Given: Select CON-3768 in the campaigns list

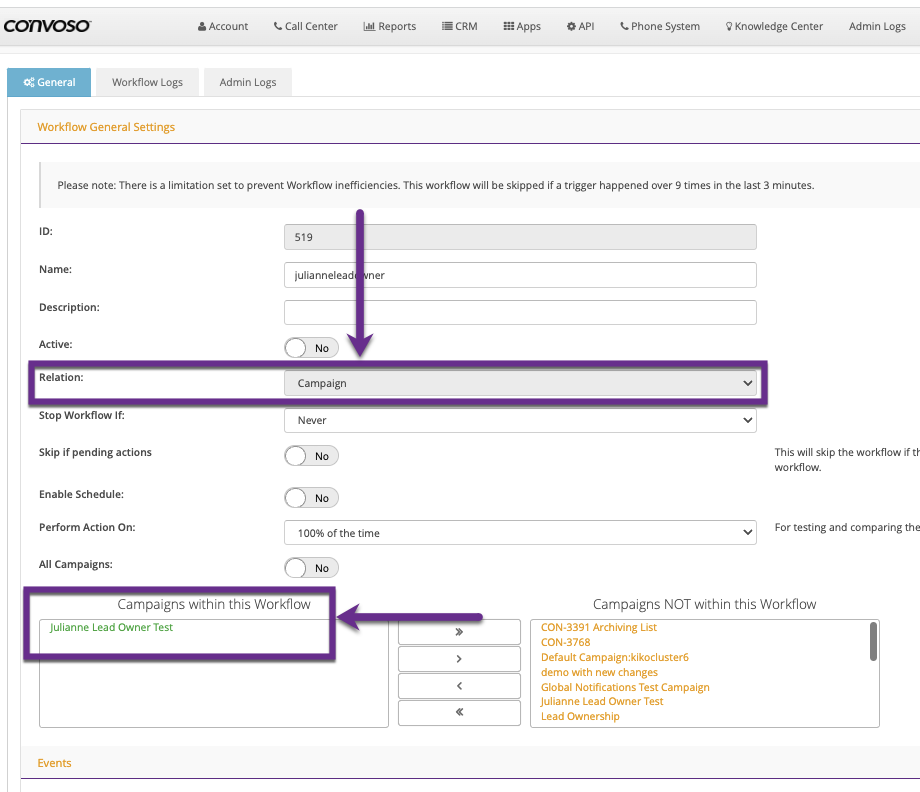Looking at the screenshot, I should (565, 643).
